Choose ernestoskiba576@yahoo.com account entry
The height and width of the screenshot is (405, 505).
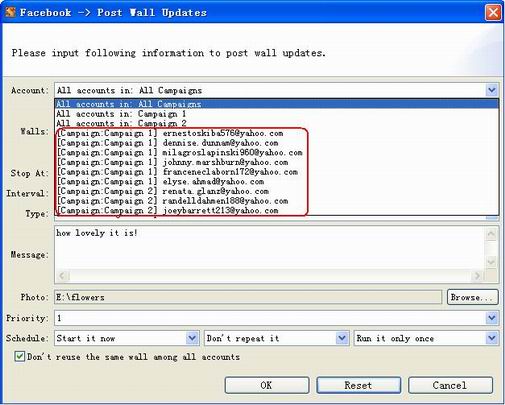pos(277,133)
